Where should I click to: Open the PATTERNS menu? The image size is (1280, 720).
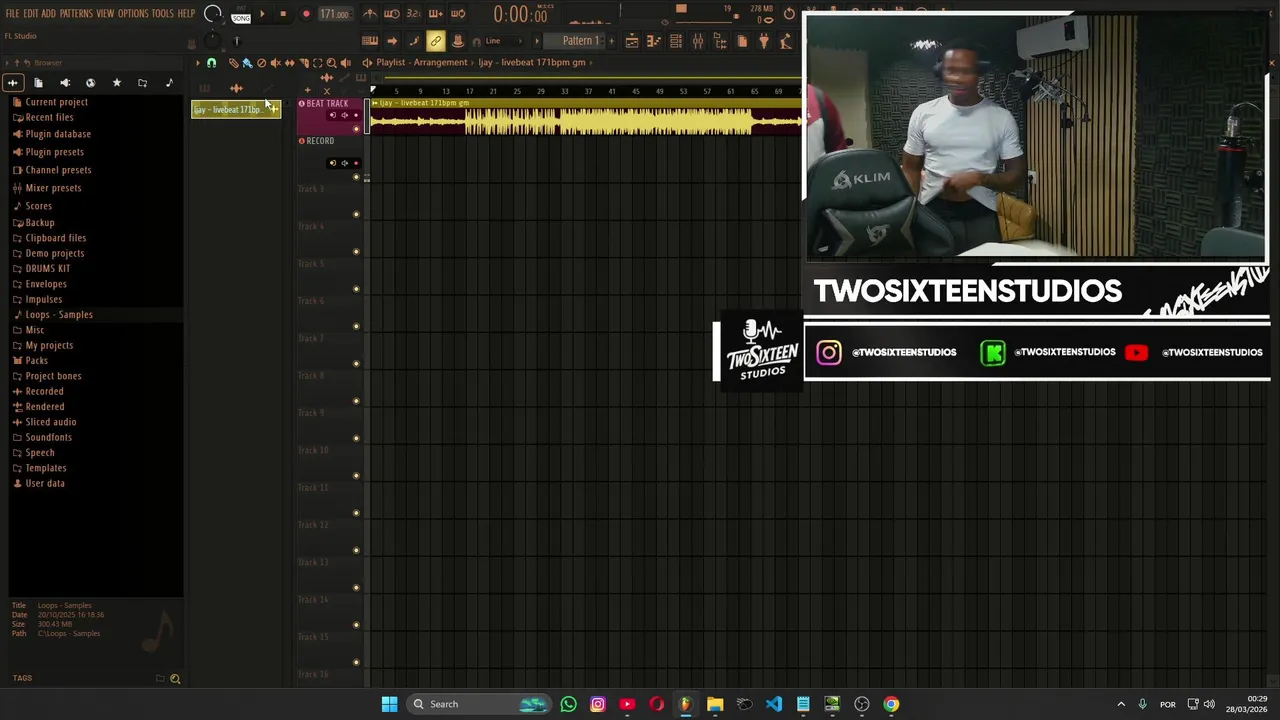point(76,14)
